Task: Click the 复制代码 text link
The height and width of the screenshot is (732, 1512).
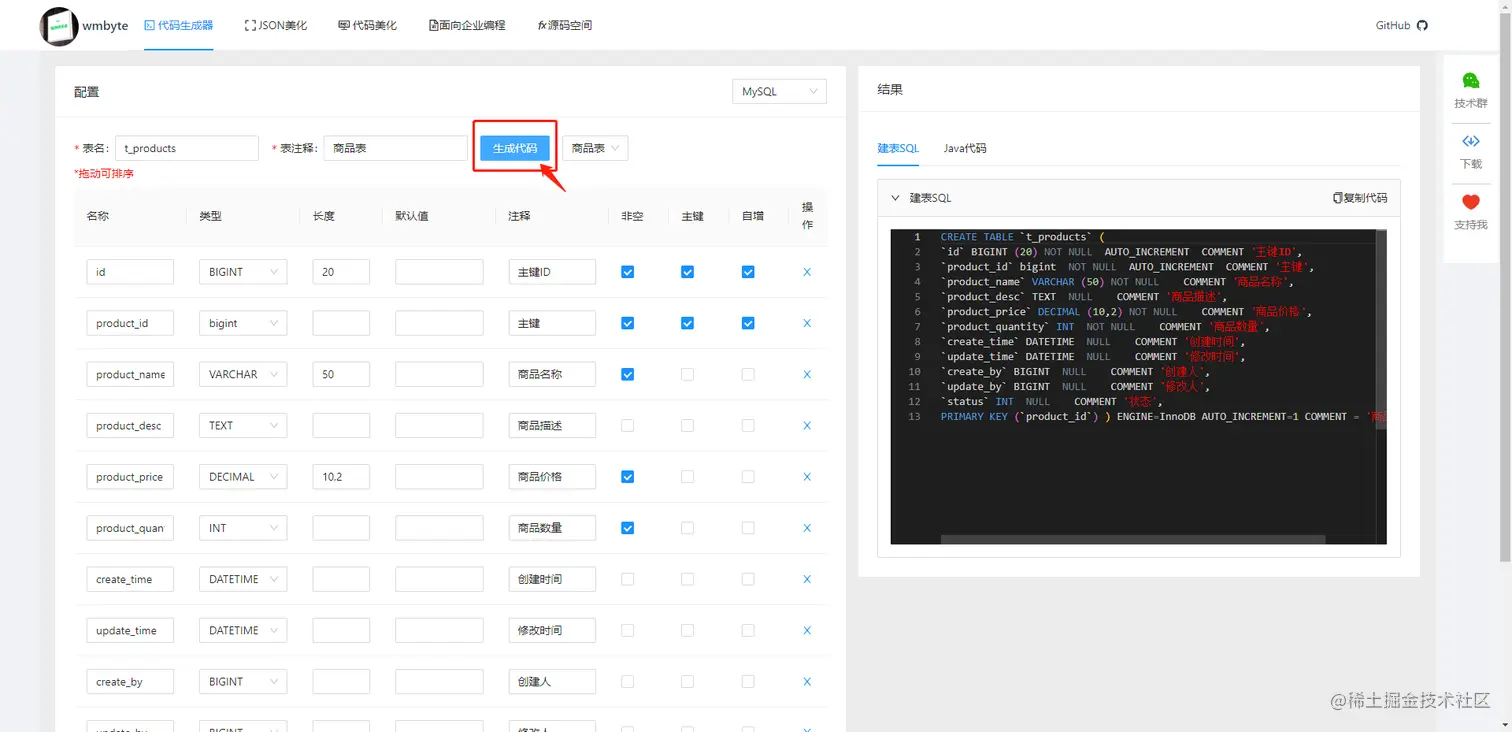Action: click(1365, 198)
